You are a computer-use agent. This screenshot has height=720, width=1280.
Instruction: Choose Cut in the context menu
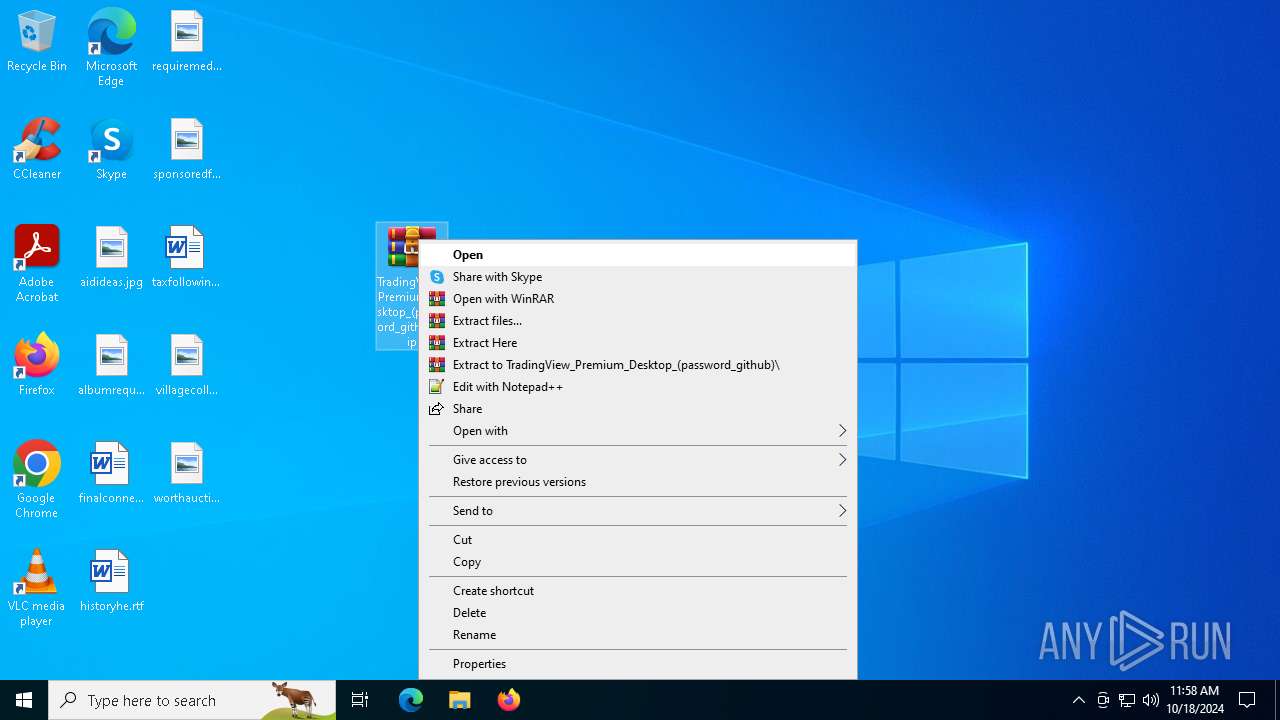[638, 540]
